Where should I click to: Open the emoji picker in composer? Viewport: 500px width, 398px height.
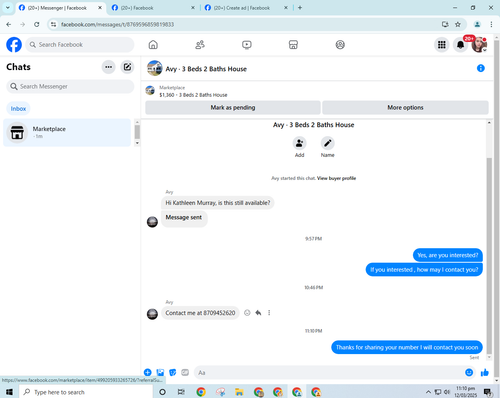click(469, 372)
